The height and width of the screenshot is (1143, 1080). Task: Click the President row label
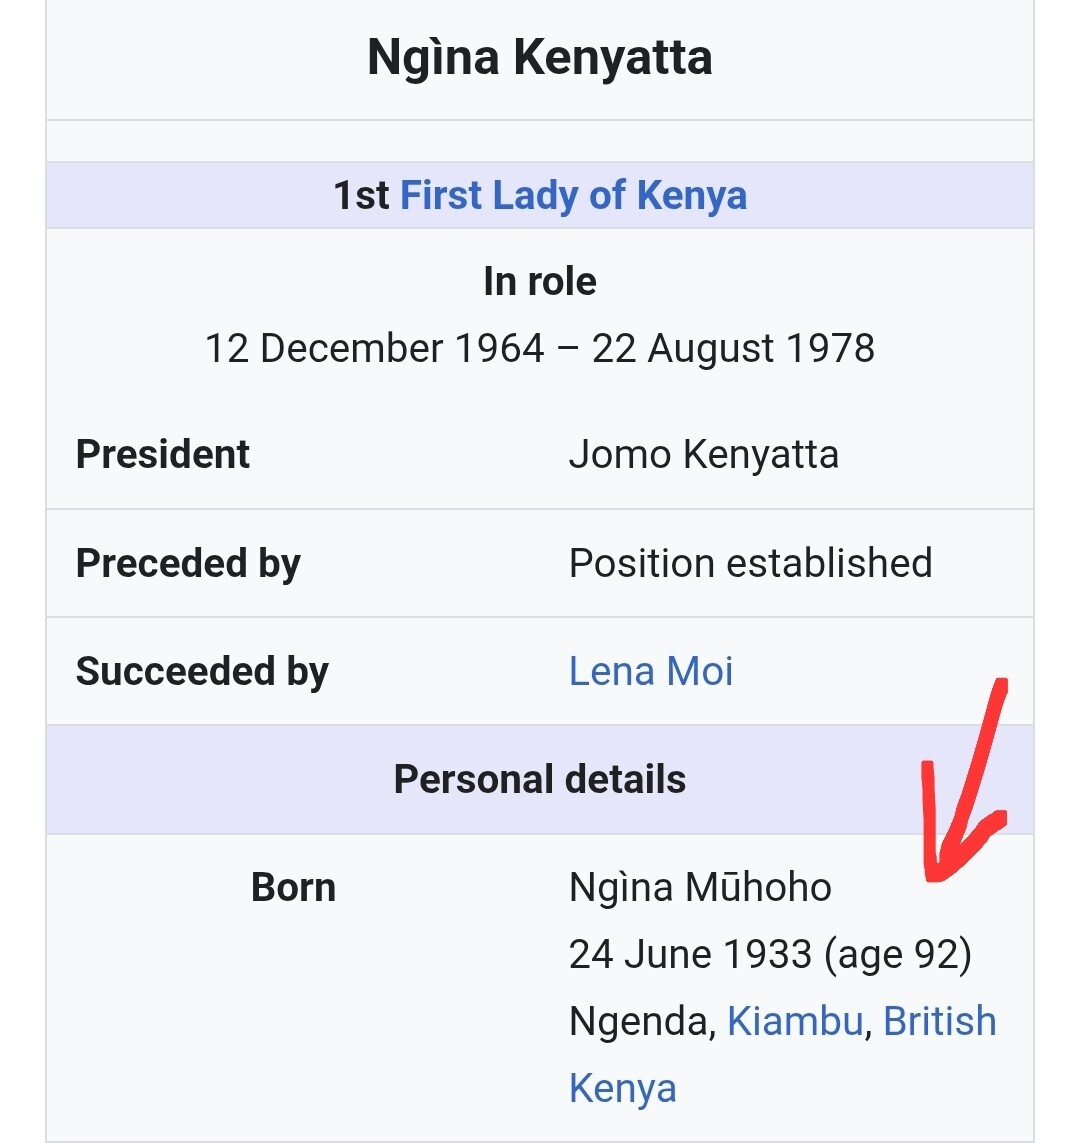163,454
